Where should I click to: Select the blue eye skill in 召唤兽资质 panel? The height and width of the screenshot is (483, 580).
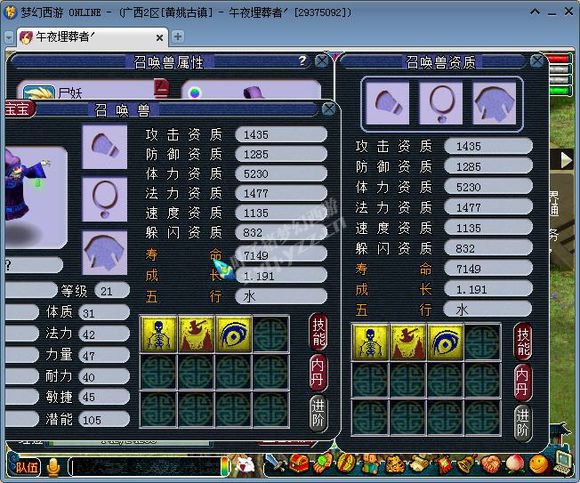445,342
